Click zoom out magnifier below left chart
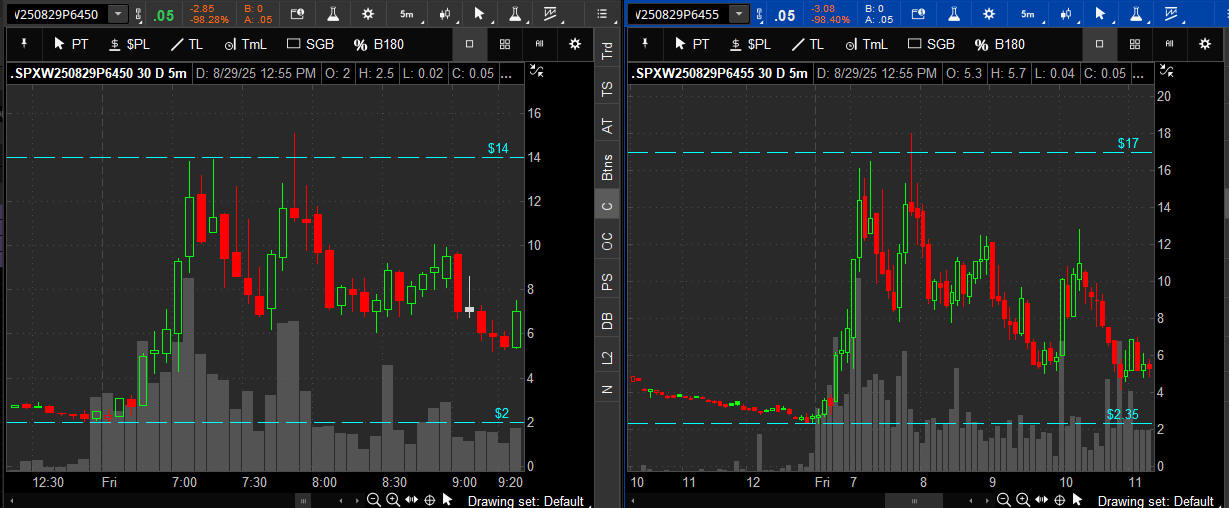 pyautogui.click(x=373, y=500)
